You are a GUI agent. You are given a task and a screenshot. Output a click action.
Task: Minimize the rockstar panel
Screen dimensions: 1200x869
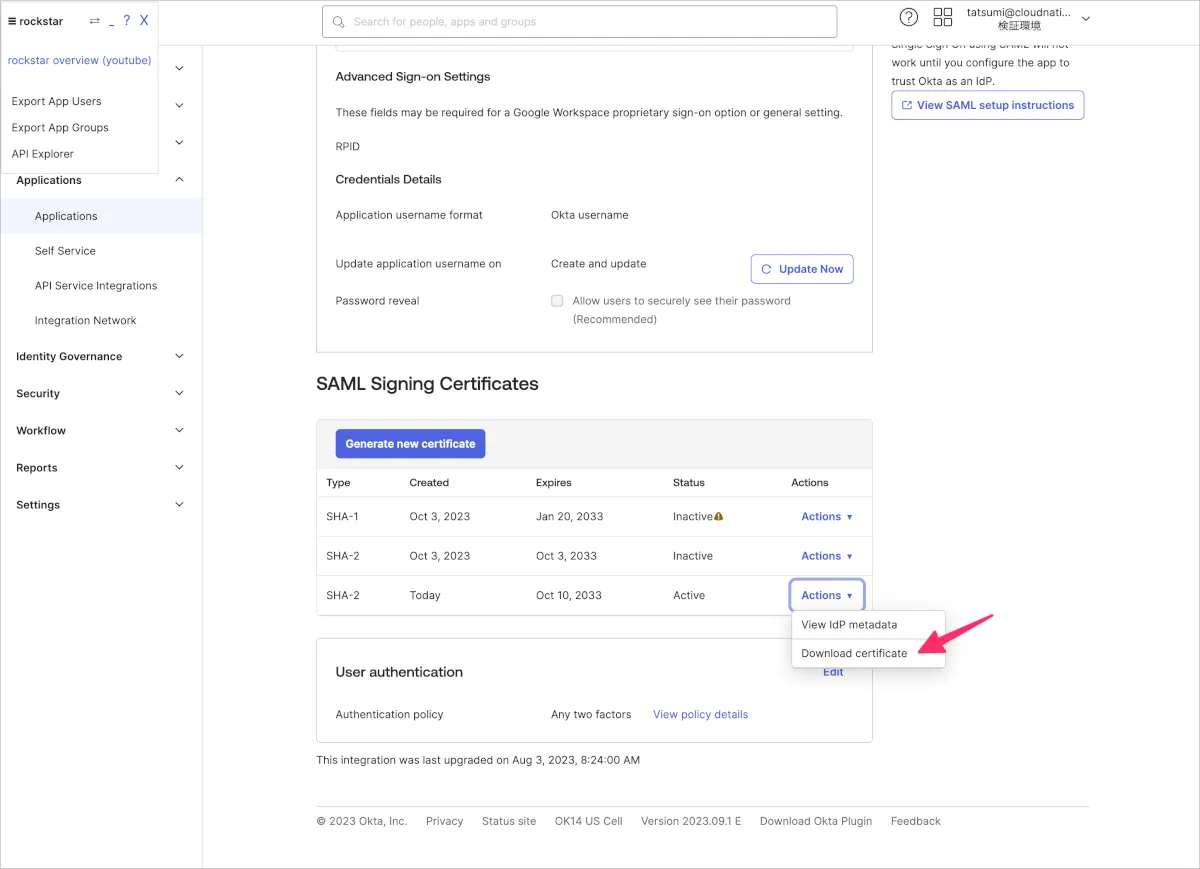click(x=111, y=21)
